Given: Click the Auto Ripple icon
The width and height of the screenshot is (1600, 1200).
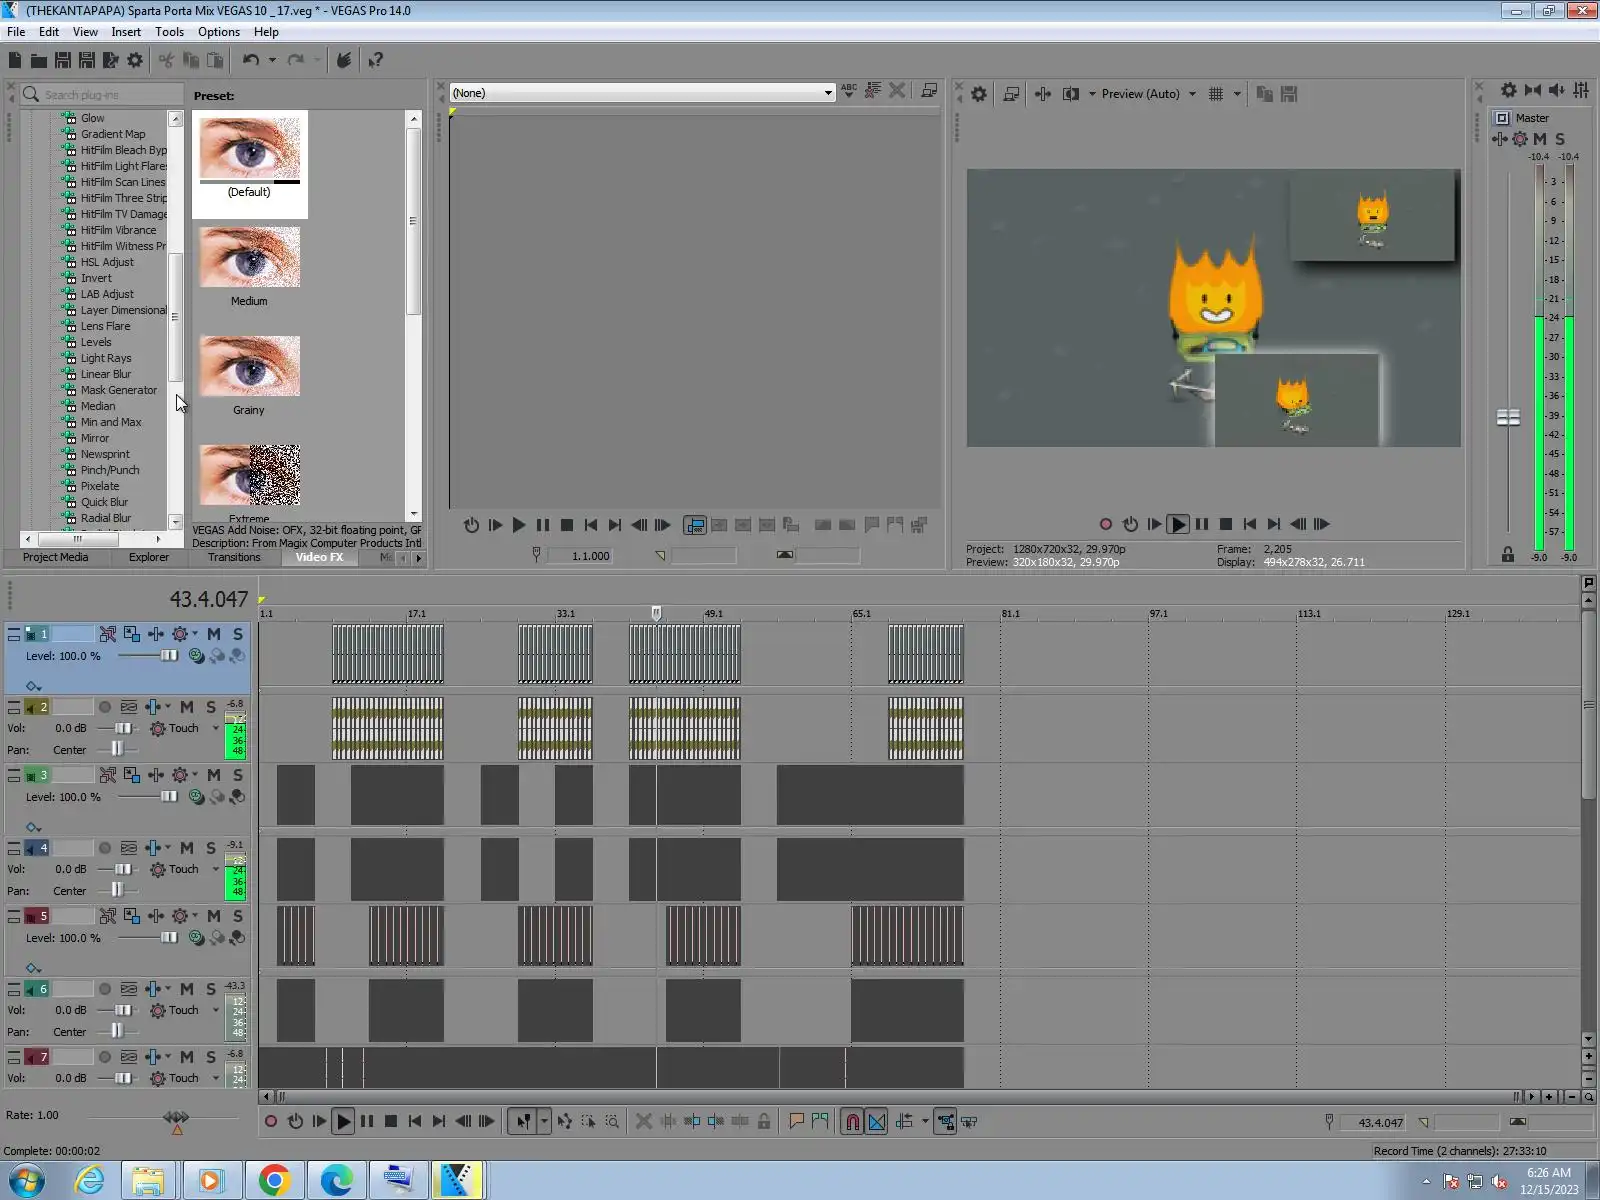Looking at the screenshot, I should (905, 1122).
